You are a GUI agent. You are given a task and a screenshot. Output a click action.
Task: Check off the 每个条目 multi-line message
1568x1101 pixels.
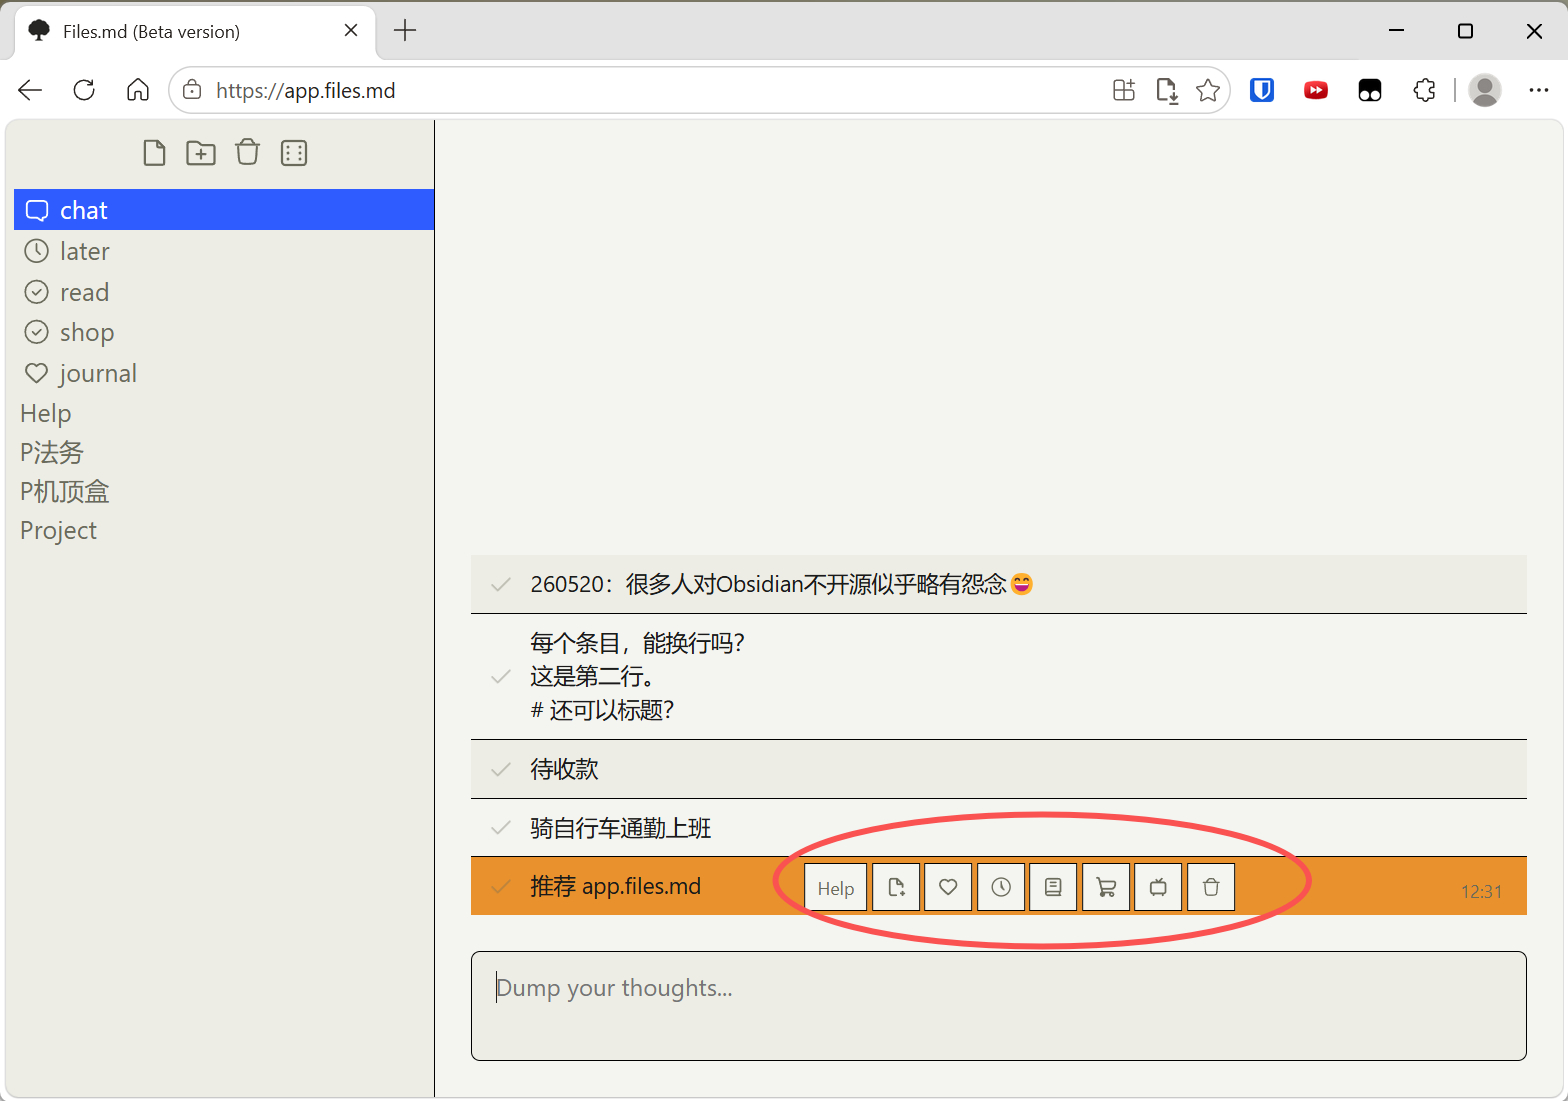tap(501, 677)
